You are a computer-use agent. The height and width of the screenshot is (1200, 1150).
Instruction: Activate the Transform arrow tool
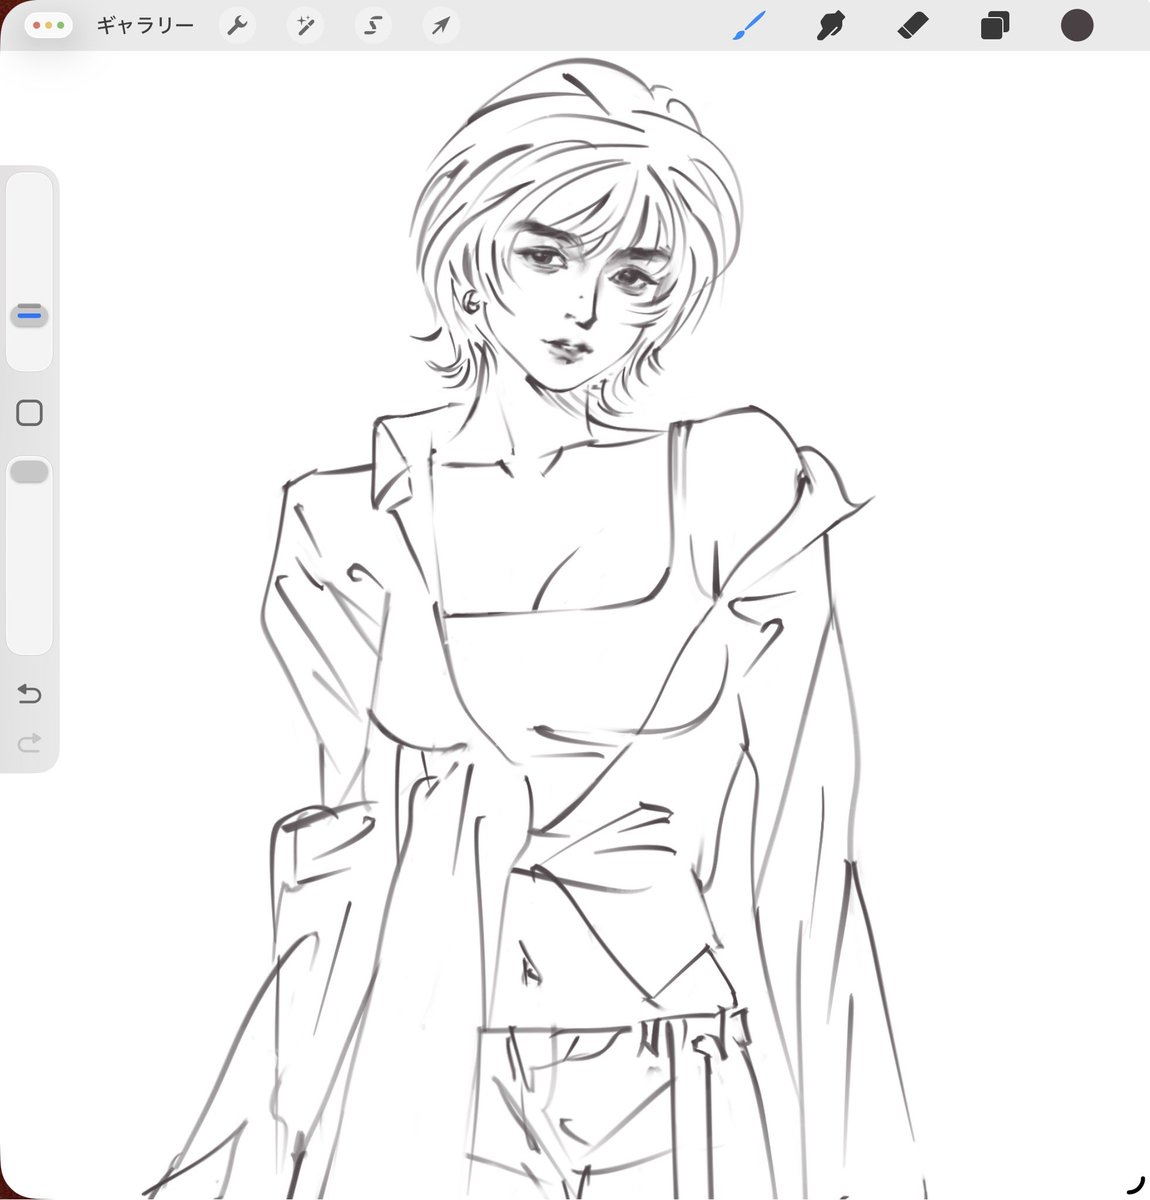[x=441, y=25]
